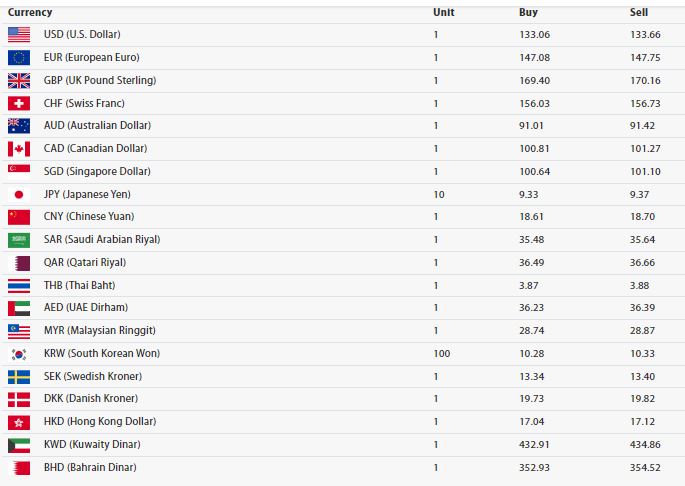Click the United States flag icon
The width and height of the screenshot is (685, 486).
click(19, 35)
